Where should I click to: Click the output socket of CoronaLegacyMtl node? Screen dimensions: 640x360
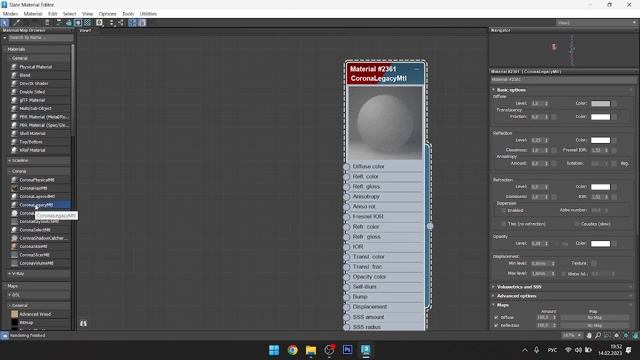coord(430,226)
